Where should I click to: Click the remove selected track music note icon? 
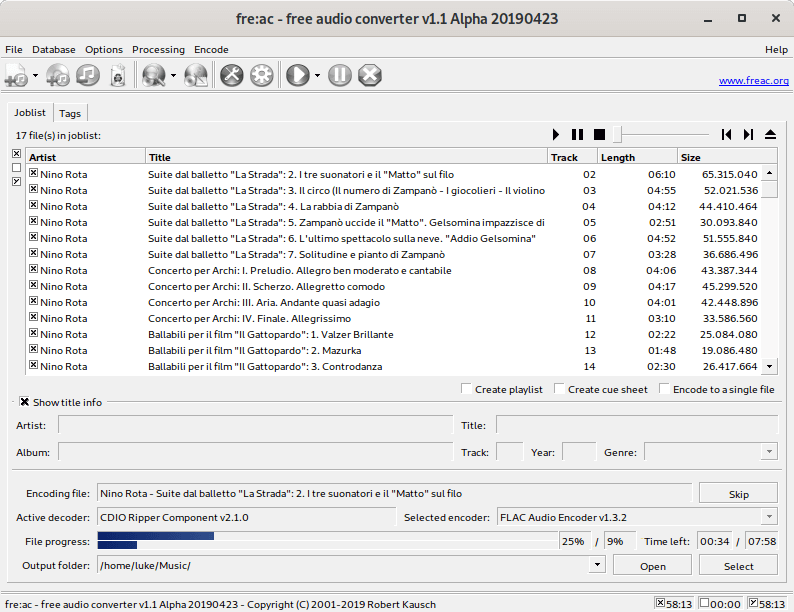click(88, 75)
